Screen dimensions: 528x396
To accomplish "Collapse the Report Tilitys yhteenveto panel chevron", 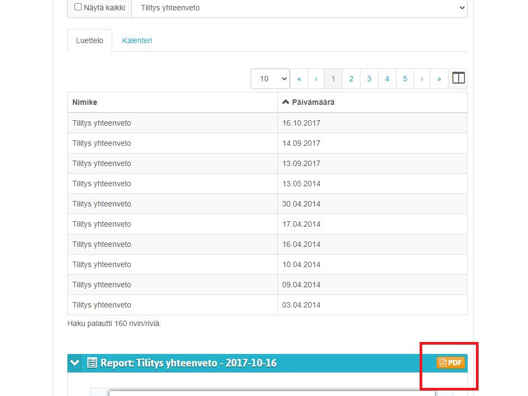I will [75, 363].
